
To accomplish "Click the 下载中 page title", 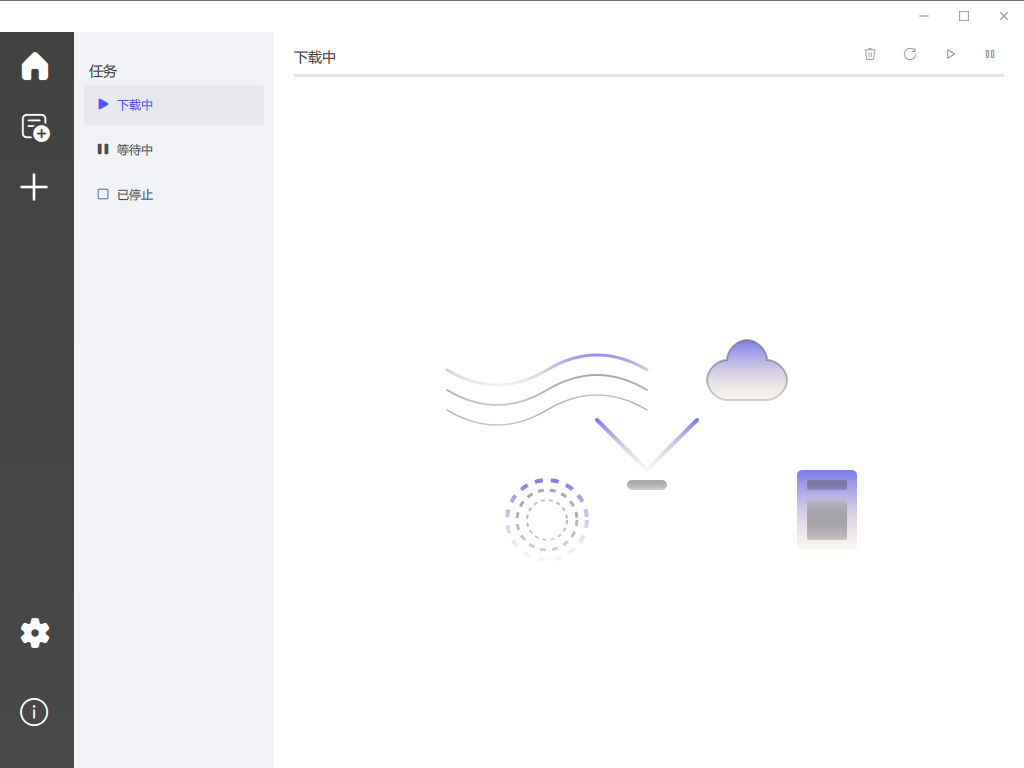I will click(x=315, y=57).
